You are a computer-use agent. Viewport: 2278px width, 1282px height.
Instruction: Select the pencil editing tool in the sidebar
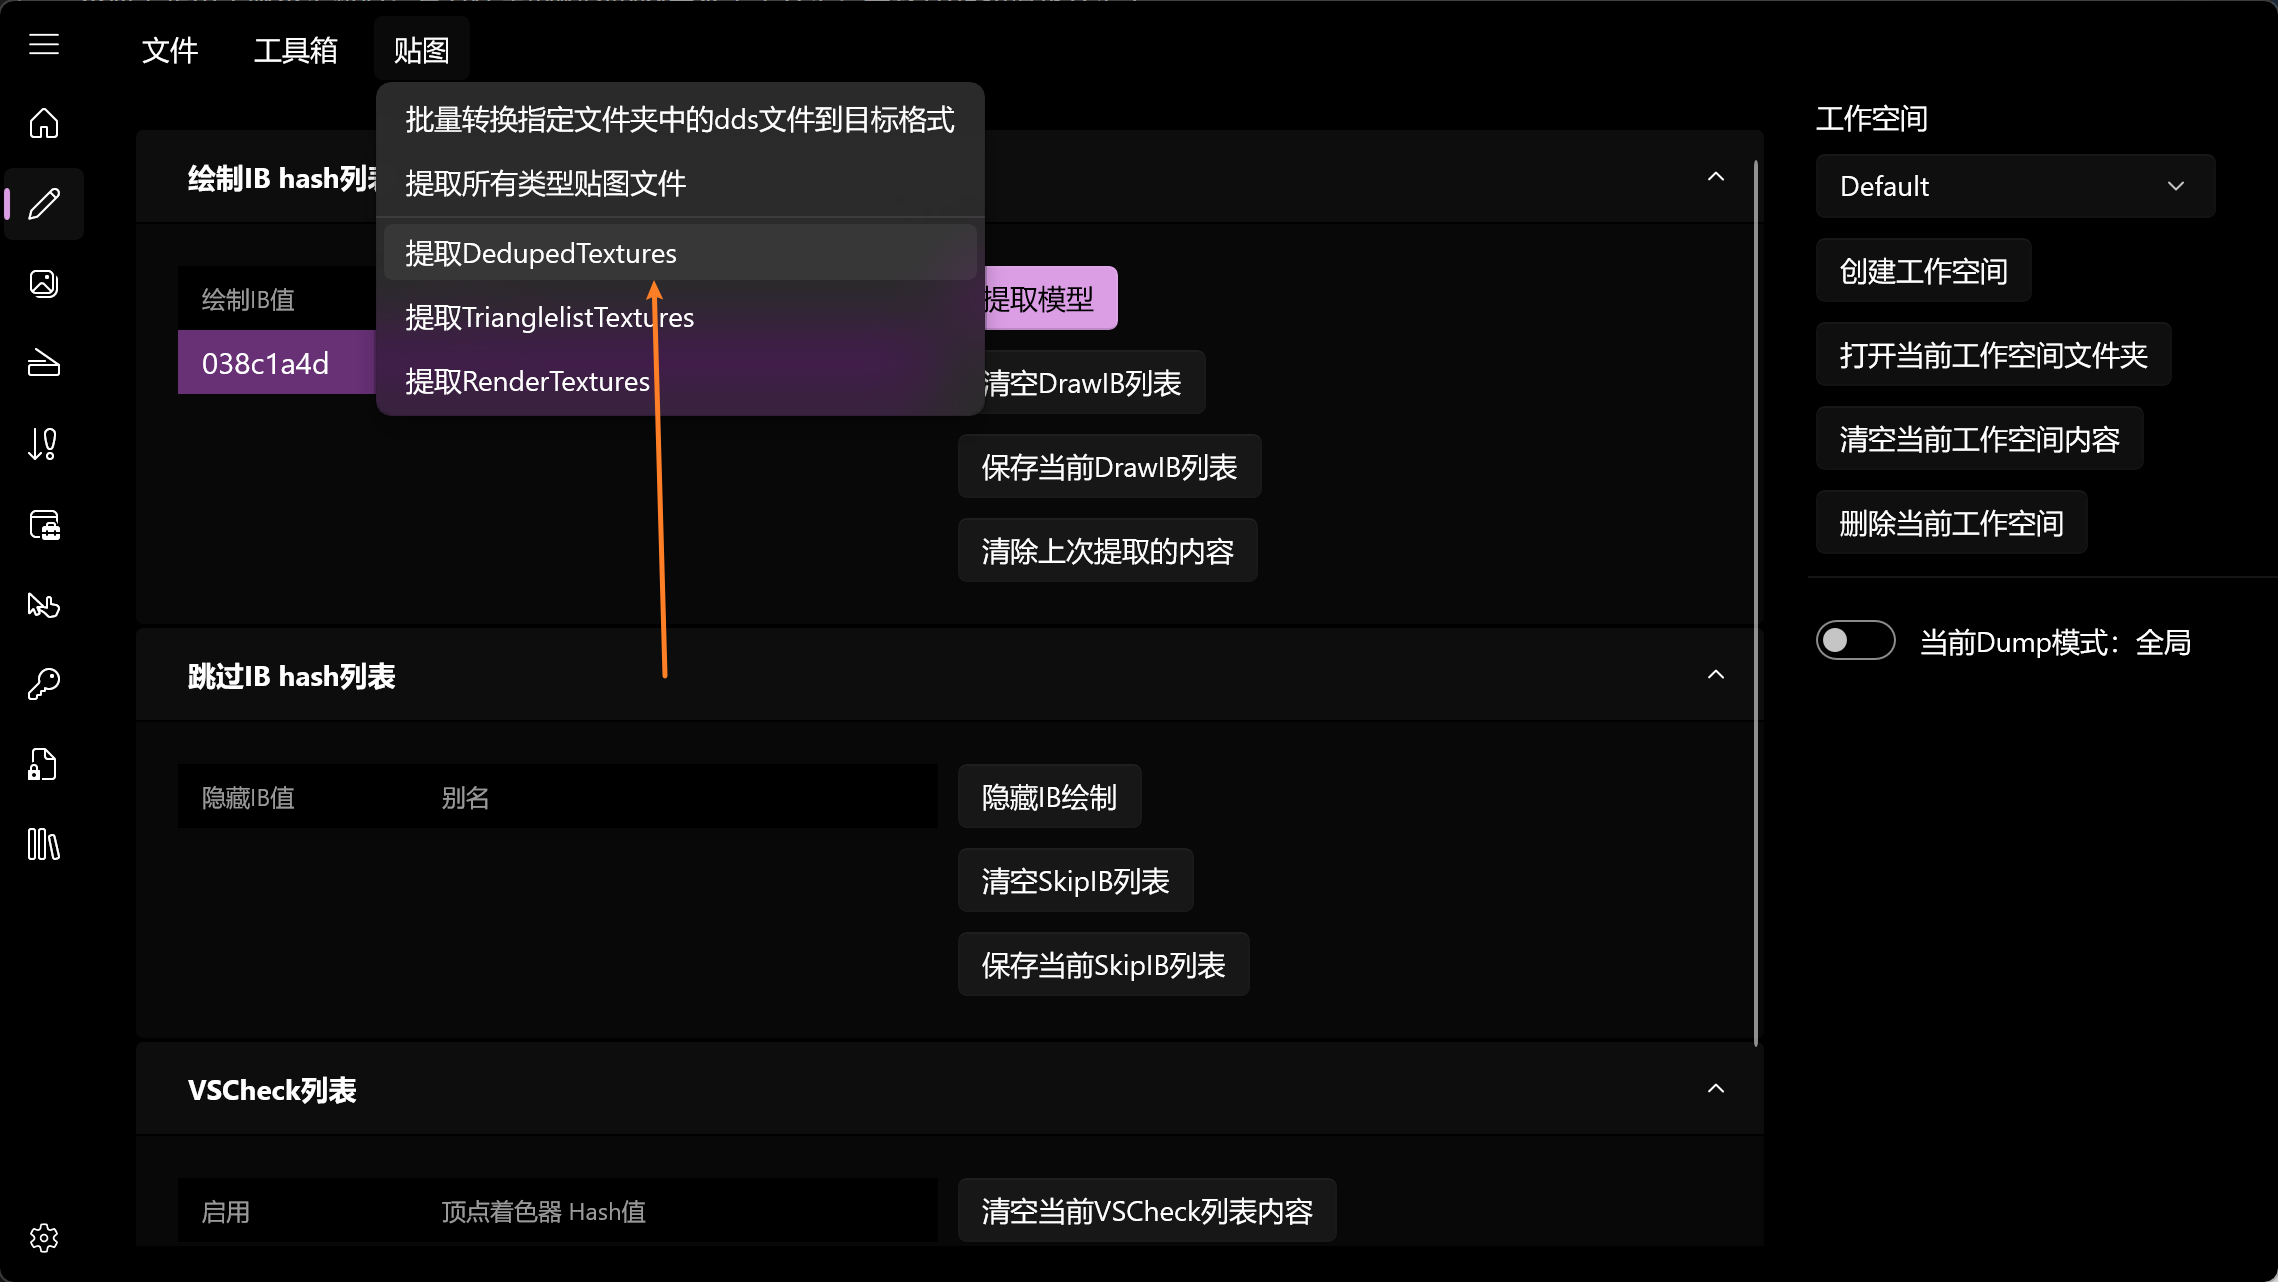click(x=43, y=204)
